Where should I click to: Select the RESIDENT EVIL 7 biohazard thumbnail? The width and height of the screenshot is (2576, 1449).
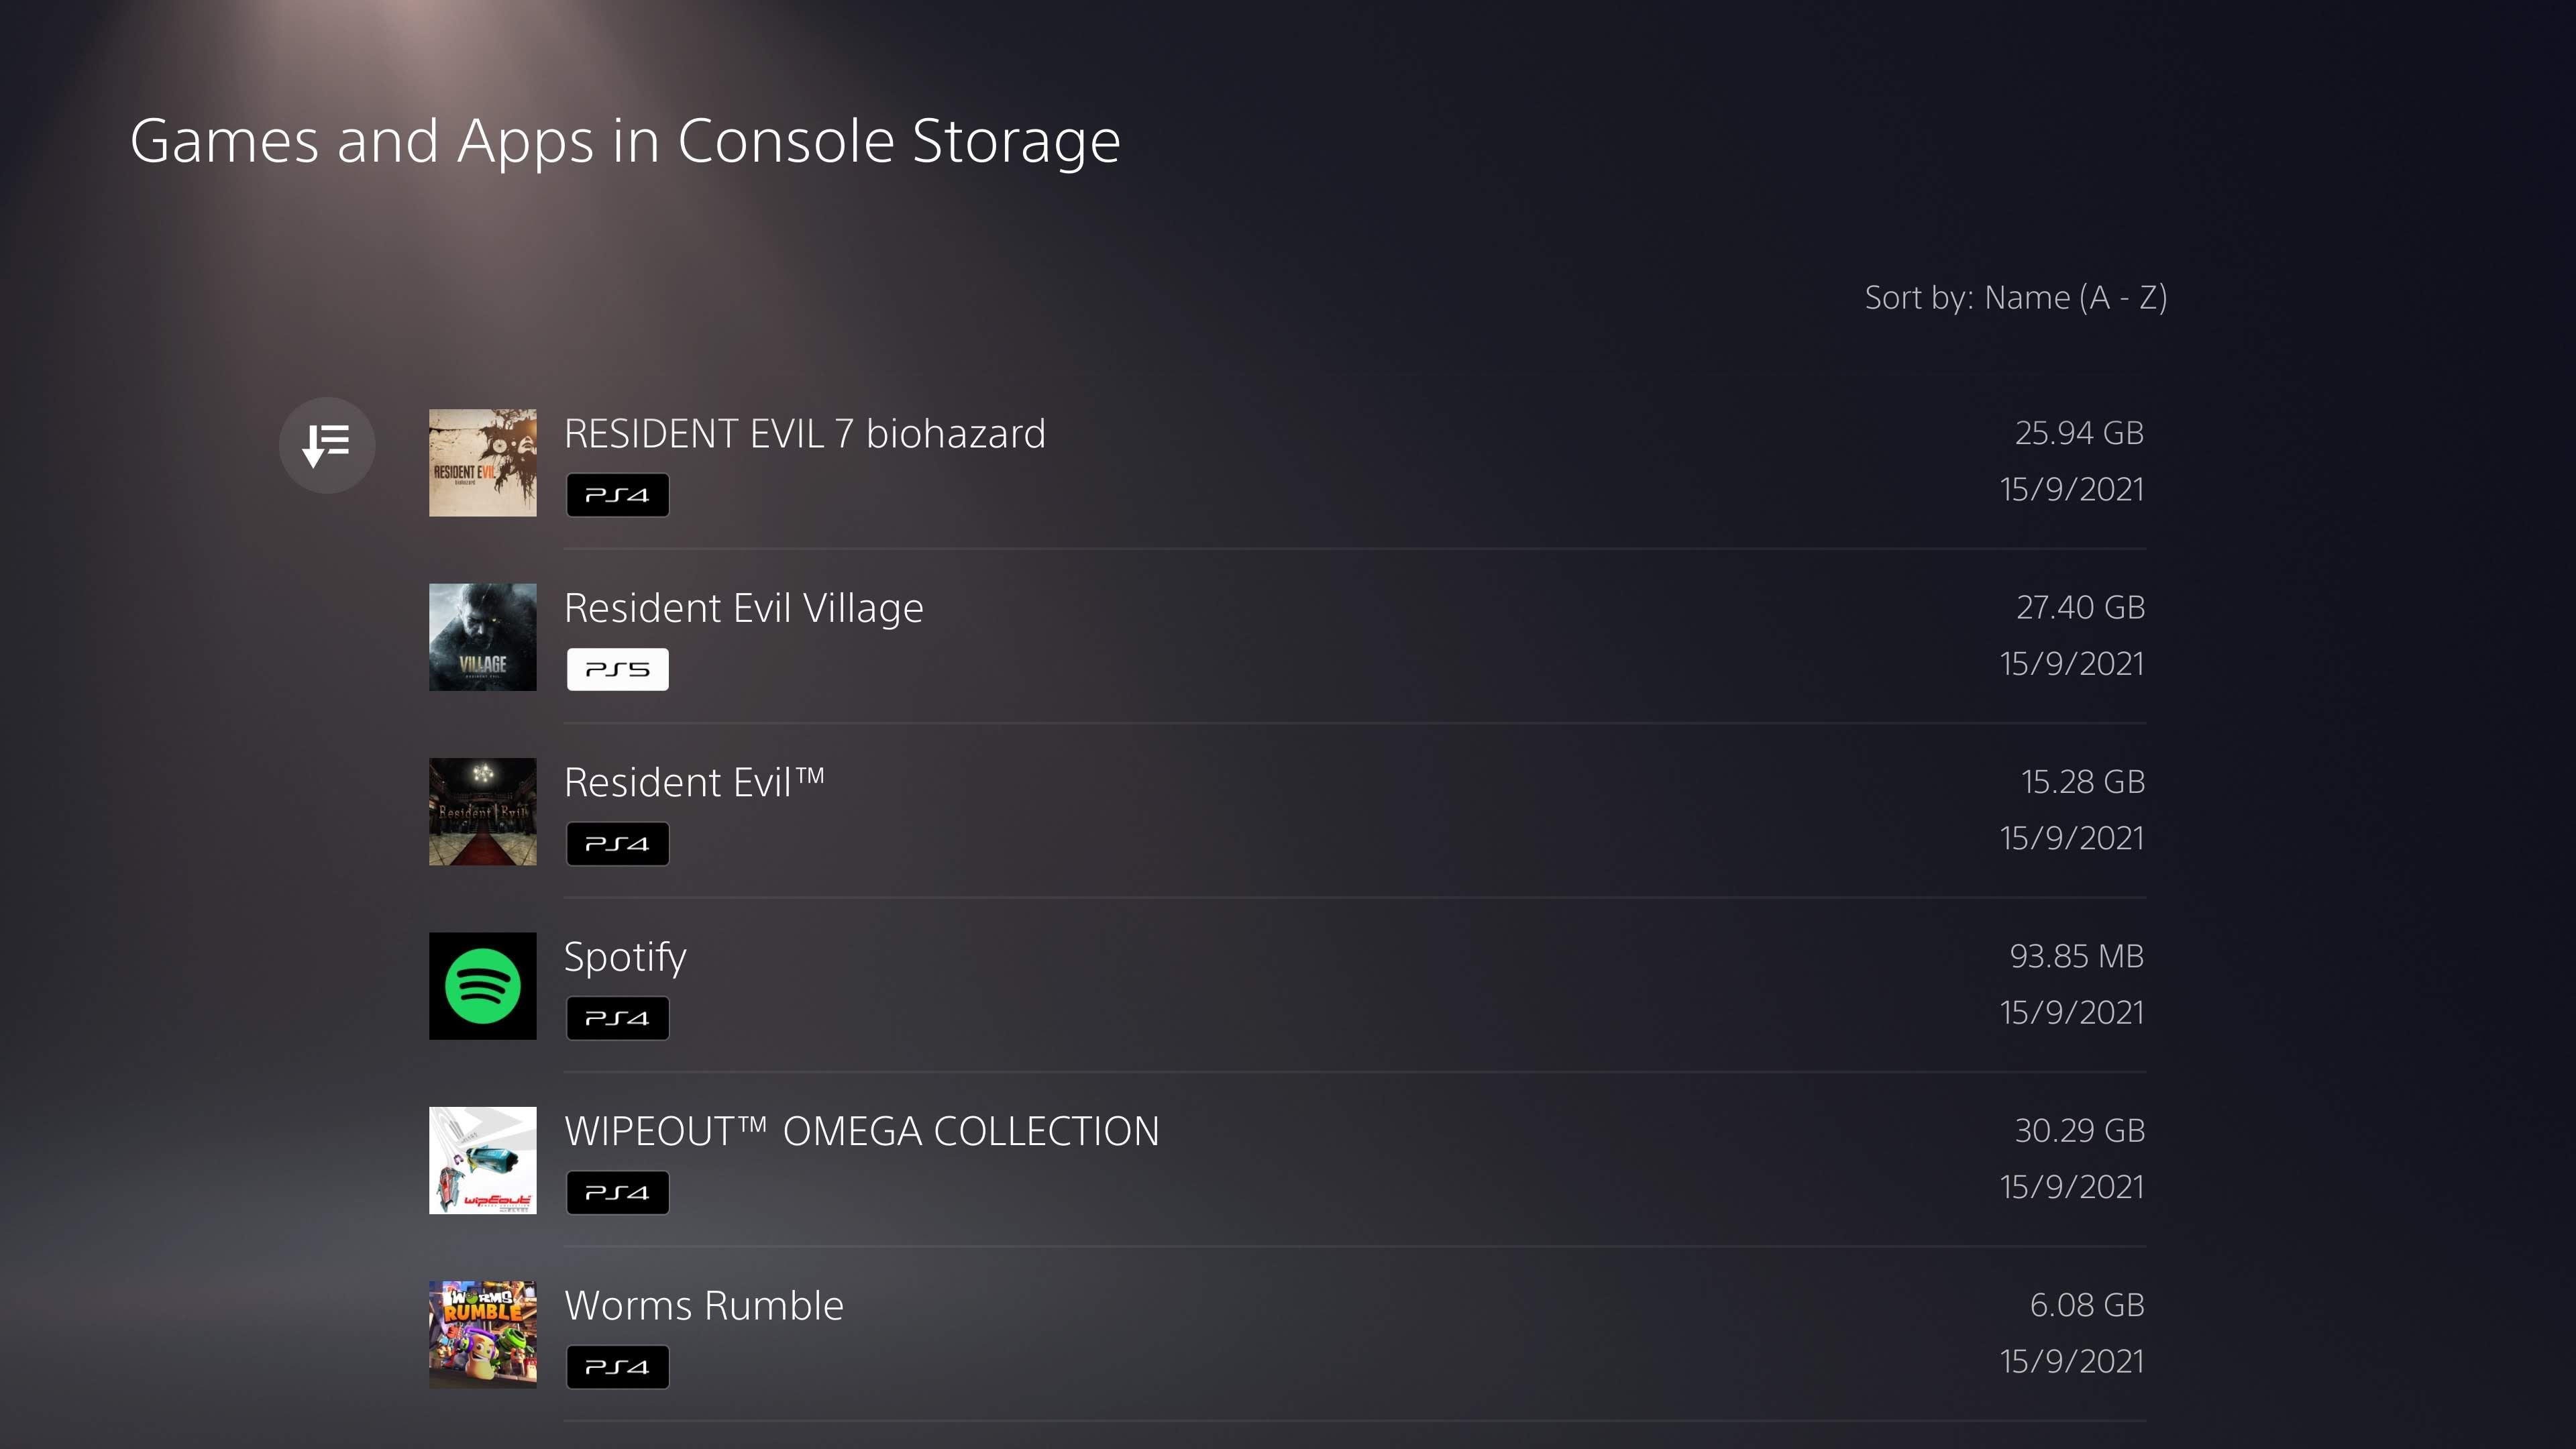482,462
